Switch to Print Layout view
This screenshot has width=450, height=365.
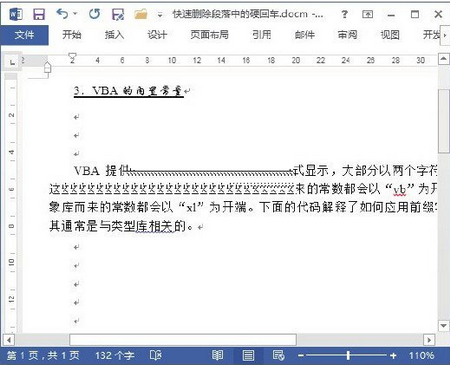point(248,355)
